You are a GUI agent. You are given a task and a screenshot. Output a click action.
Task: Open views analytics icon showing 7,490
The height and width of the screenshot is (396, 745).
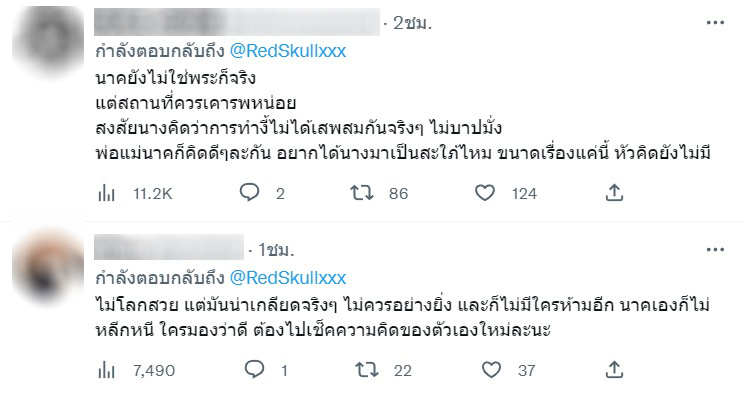106,370
